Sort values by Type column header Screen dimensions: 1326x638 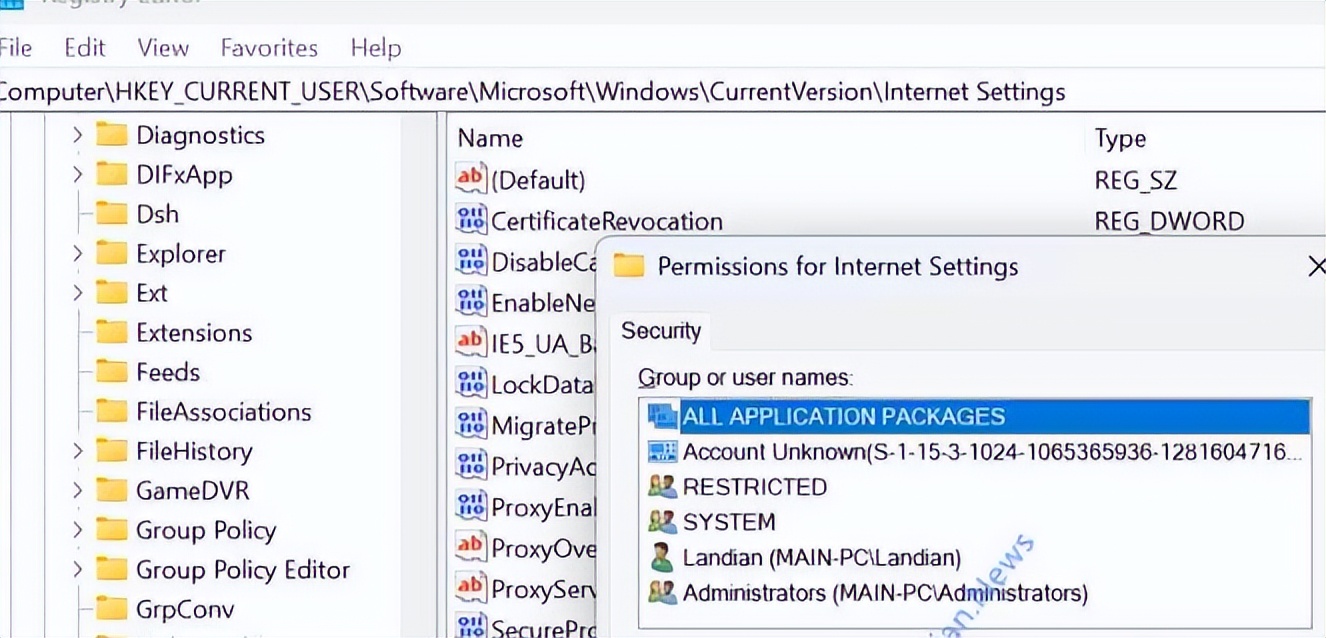tap(1120, 139)
